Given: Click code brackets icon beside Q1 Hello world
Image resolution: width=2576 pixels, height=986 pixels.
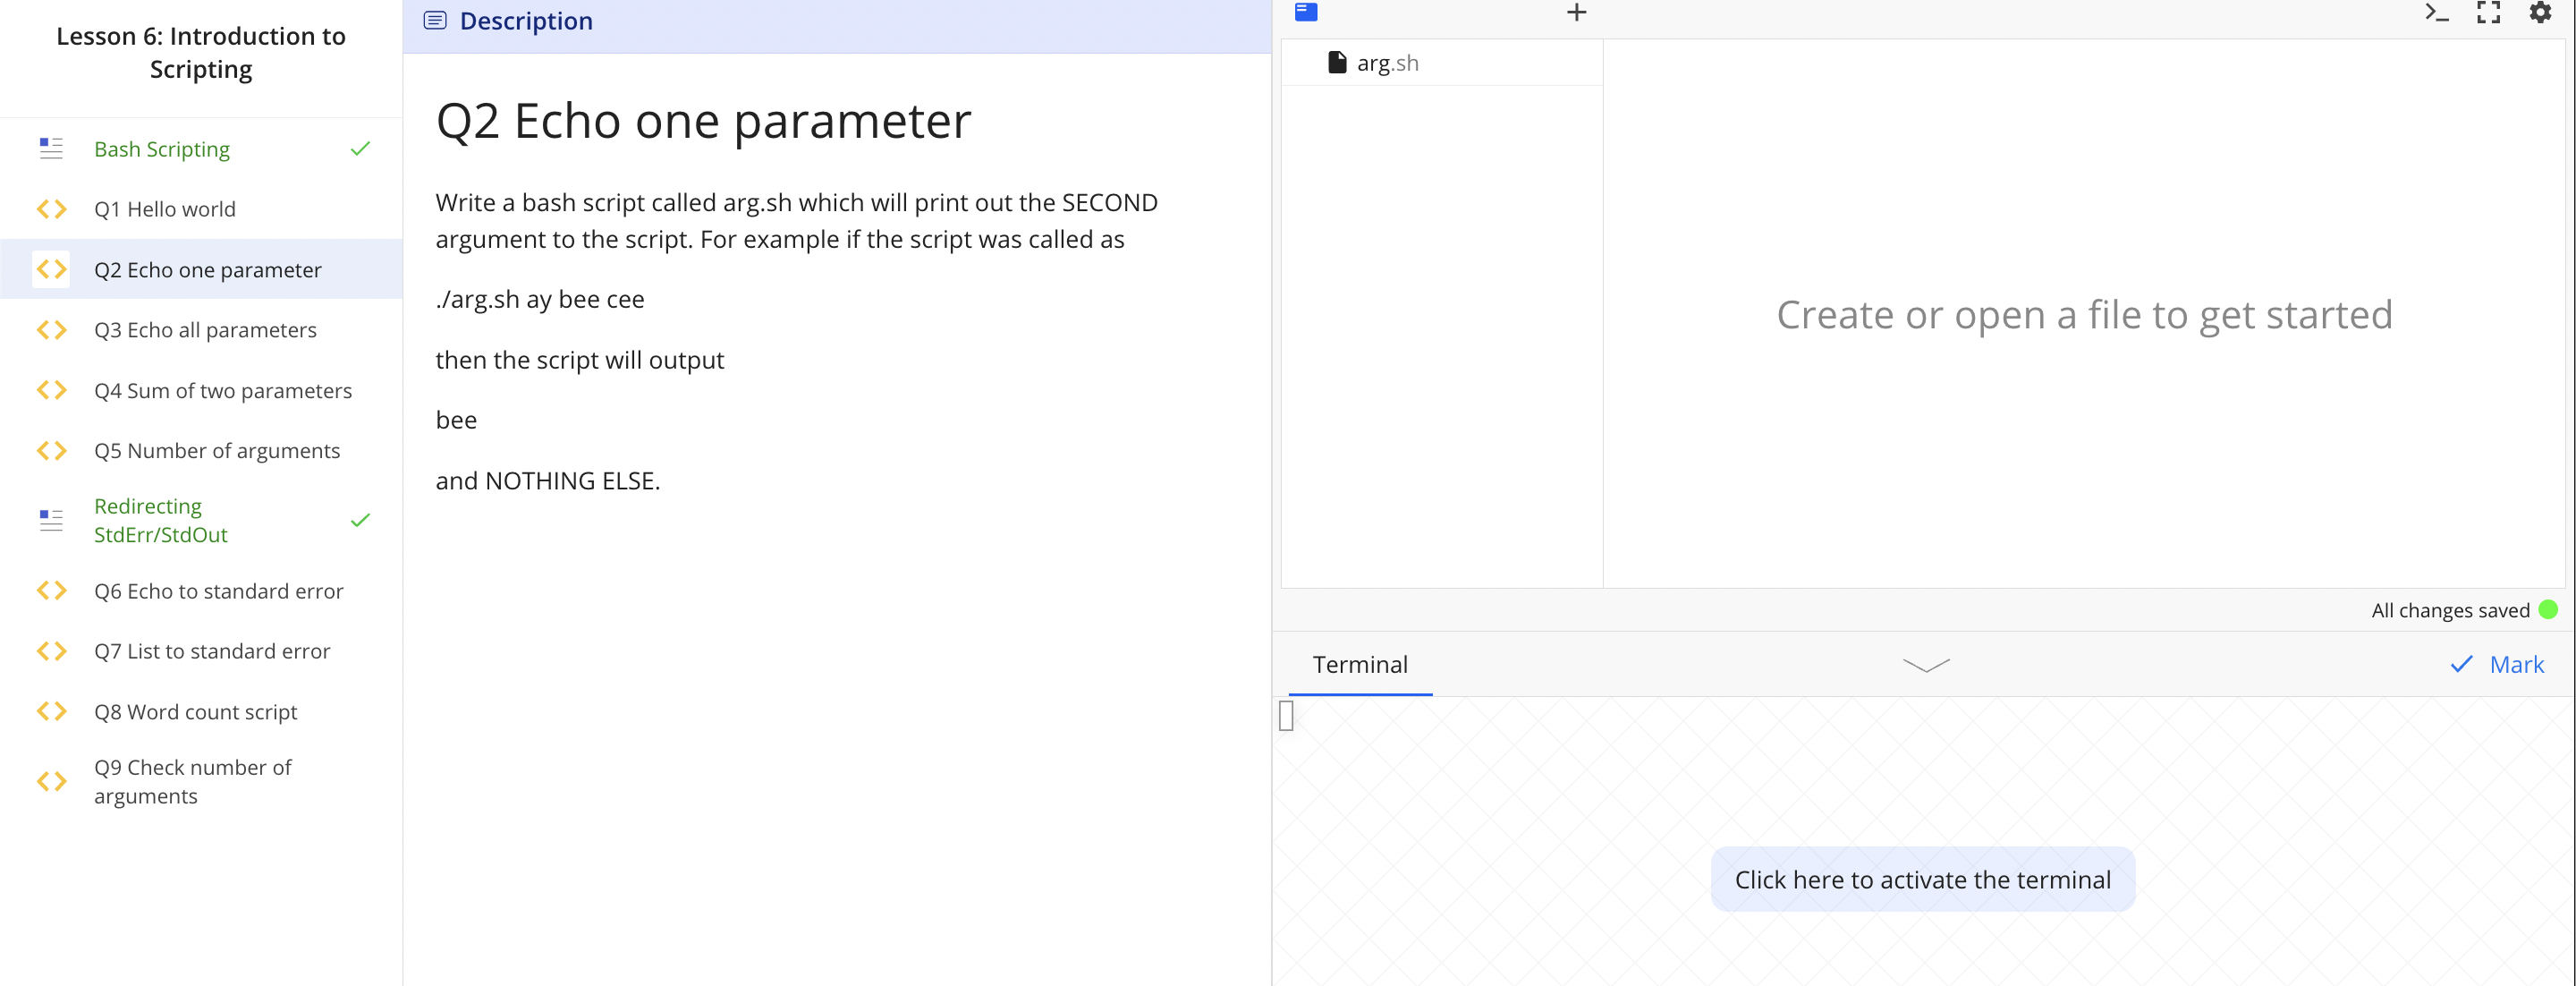Looking at the screenshot, I should (x=52, y=209).
